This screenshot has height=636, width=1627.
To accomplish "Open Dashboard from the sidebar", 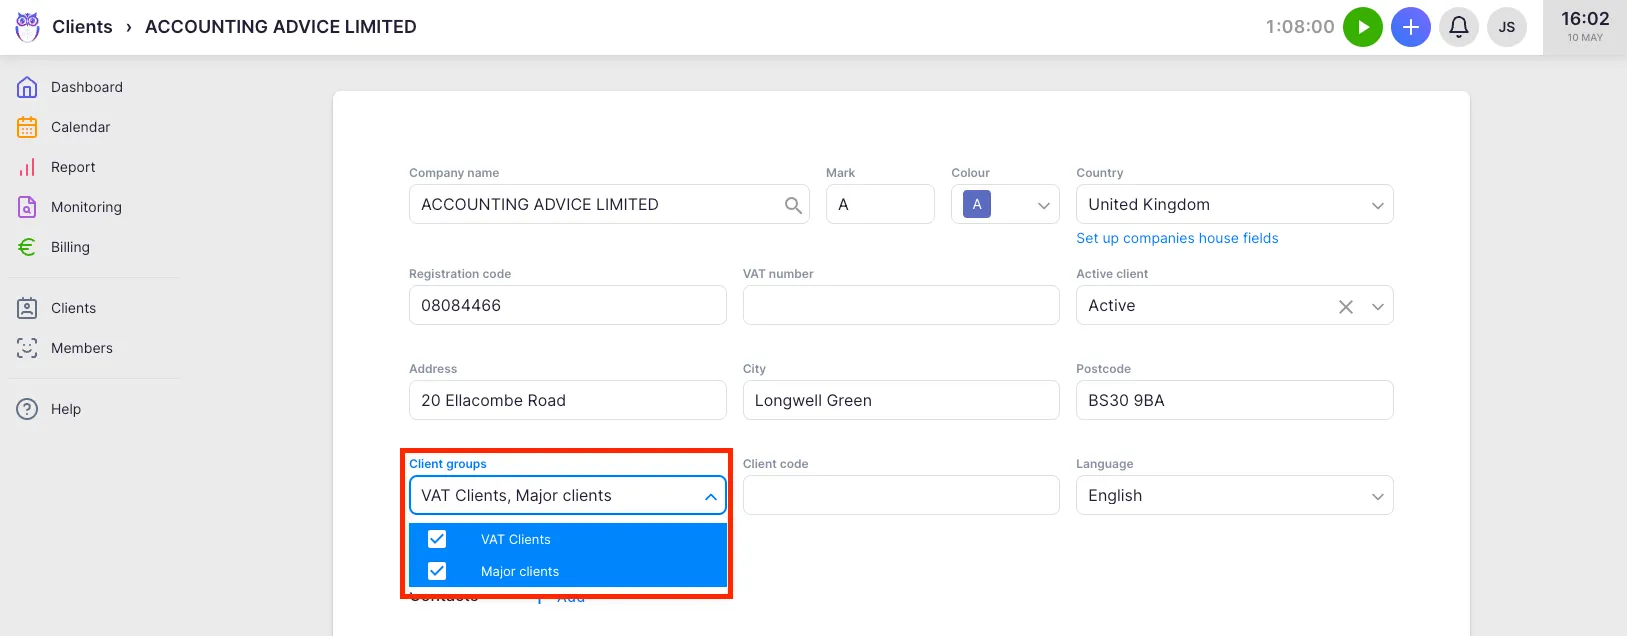I will [86, 87].
